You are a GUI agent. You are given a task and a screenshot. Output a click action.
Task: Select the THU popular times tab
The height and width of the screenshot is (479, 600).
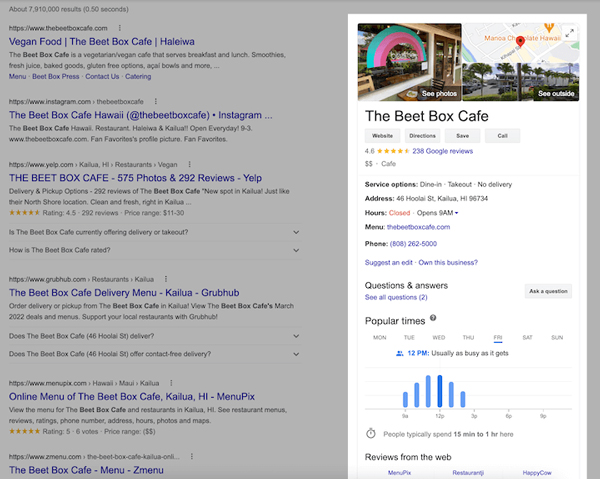(x=468, y=337)
